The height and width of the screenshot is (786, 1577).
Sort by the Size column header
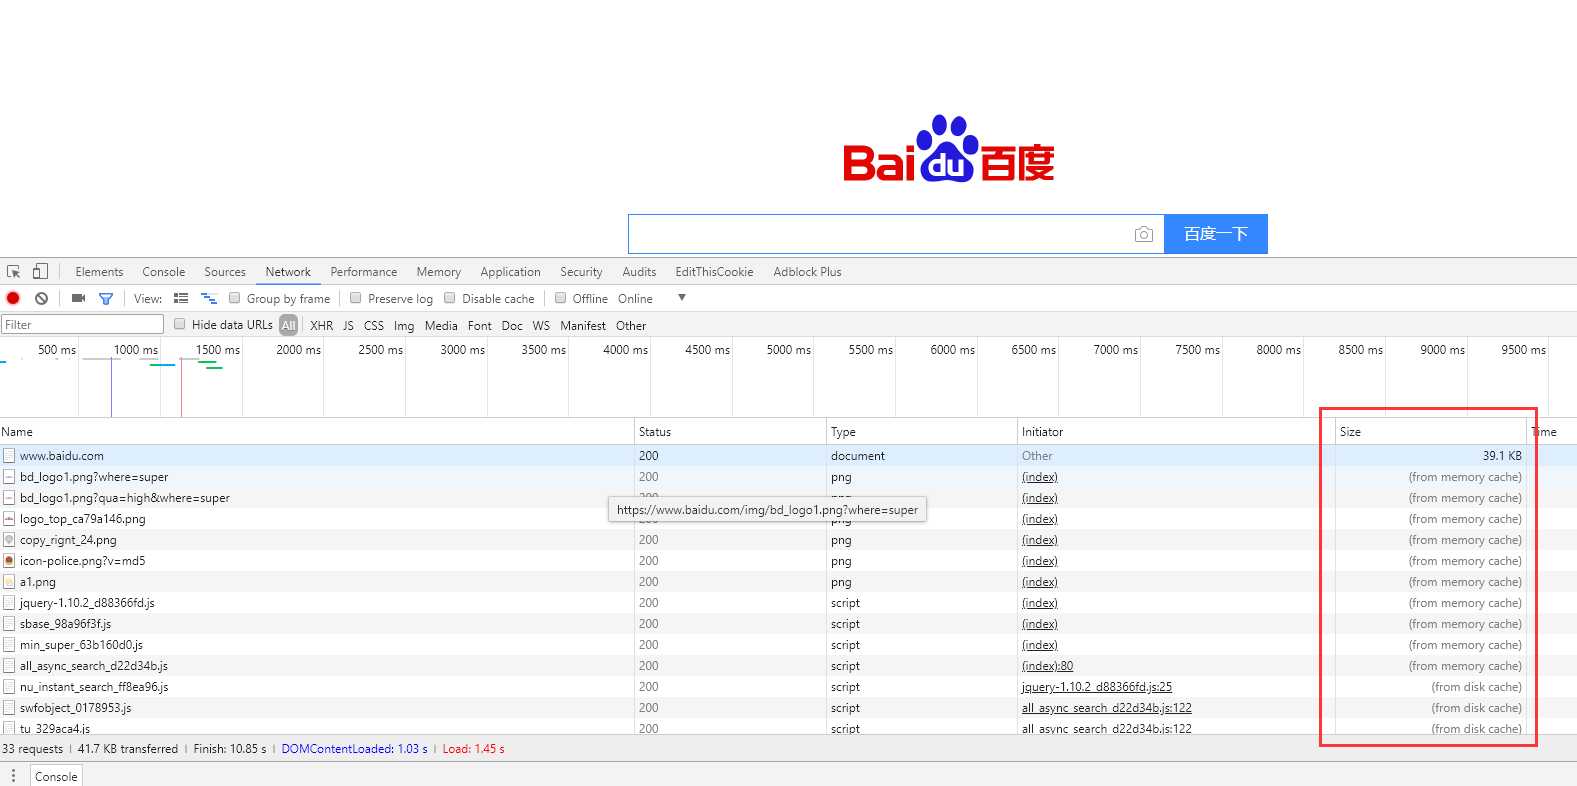(x=1431, y=432)
